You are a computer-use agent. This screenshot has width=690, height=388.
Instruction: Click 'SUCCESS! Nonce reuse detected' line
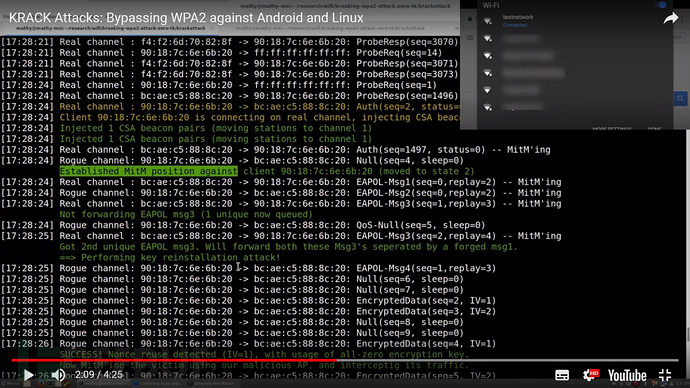(264, 355)
